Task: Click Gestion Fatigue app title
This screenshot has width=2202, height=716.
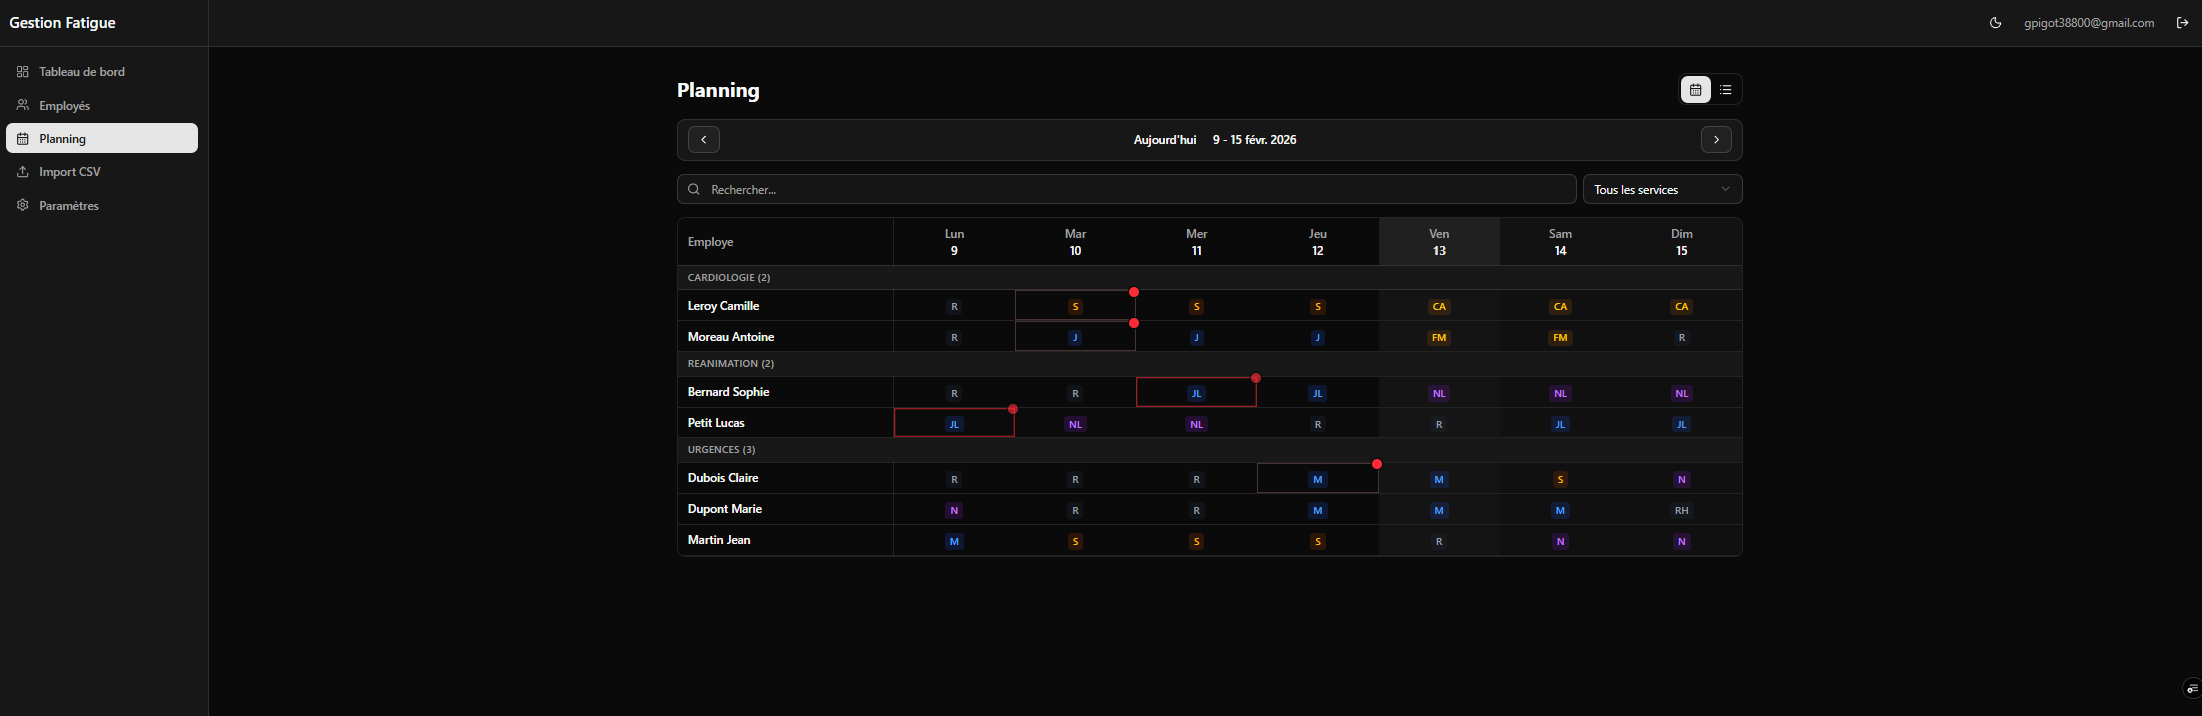Action: (62, 23)
